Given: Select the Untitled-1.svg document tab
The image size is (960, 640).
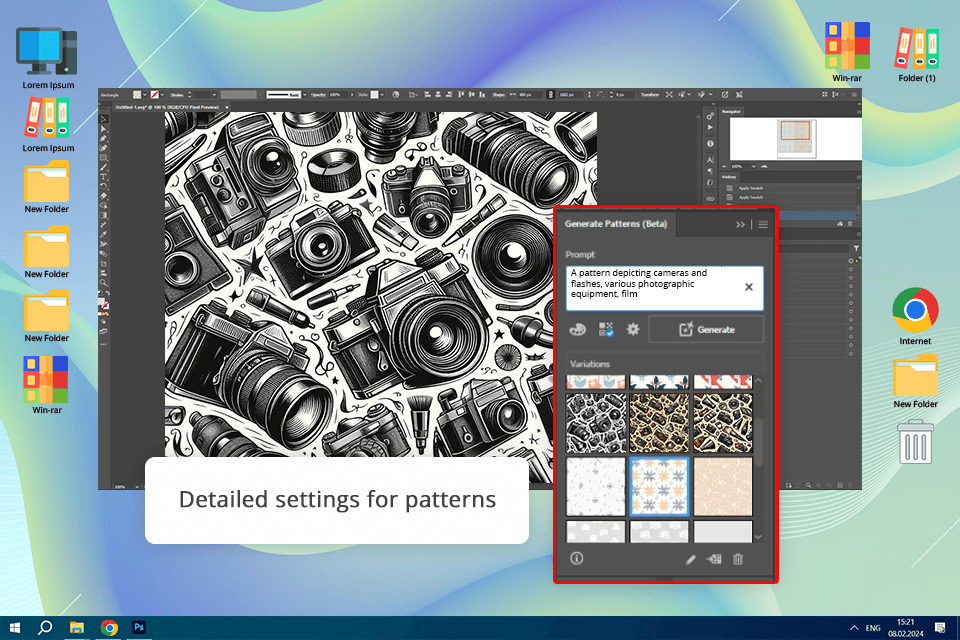Looking at the screenshot, I should click(x=167, y=107).
